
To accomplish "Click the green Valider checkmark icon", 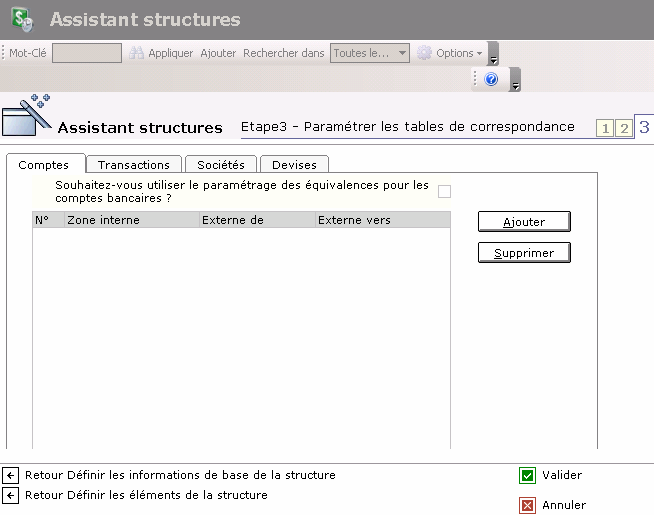I will click(527, 476).
